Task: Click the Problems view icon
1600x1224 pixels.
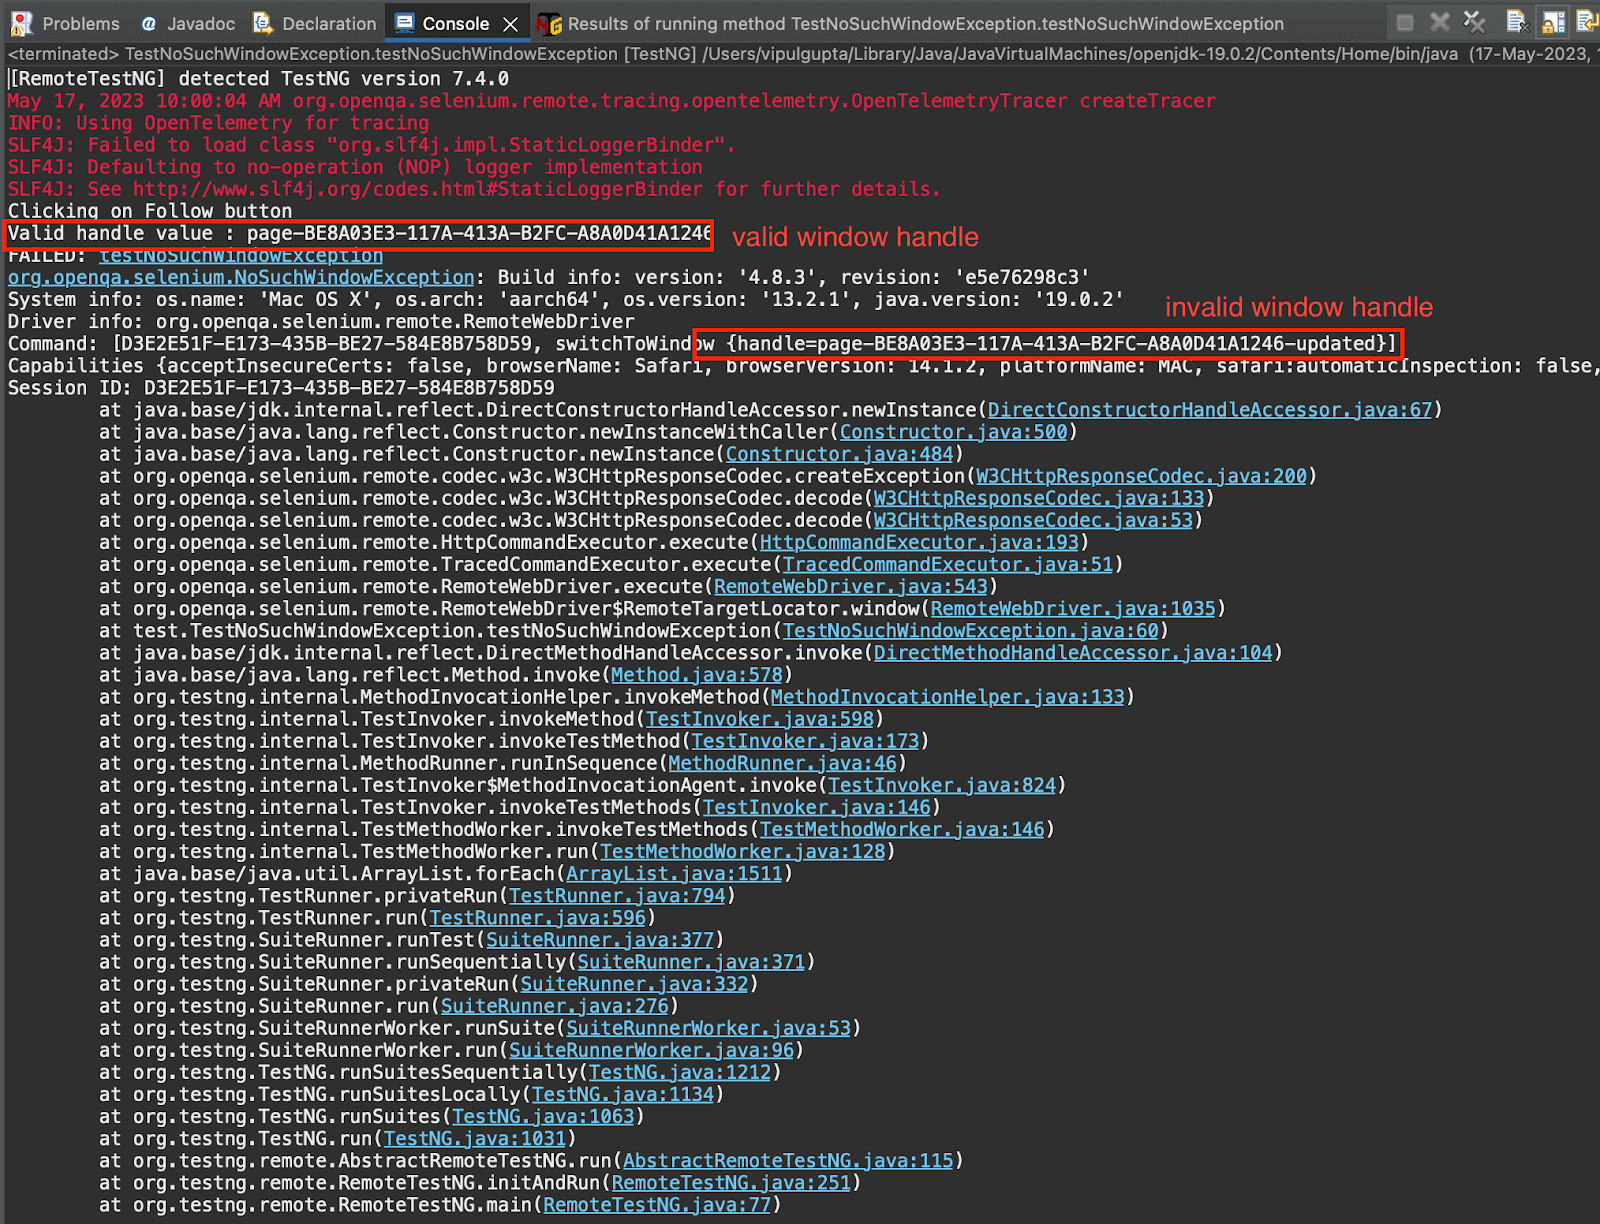Action: [x=22, y=23]
